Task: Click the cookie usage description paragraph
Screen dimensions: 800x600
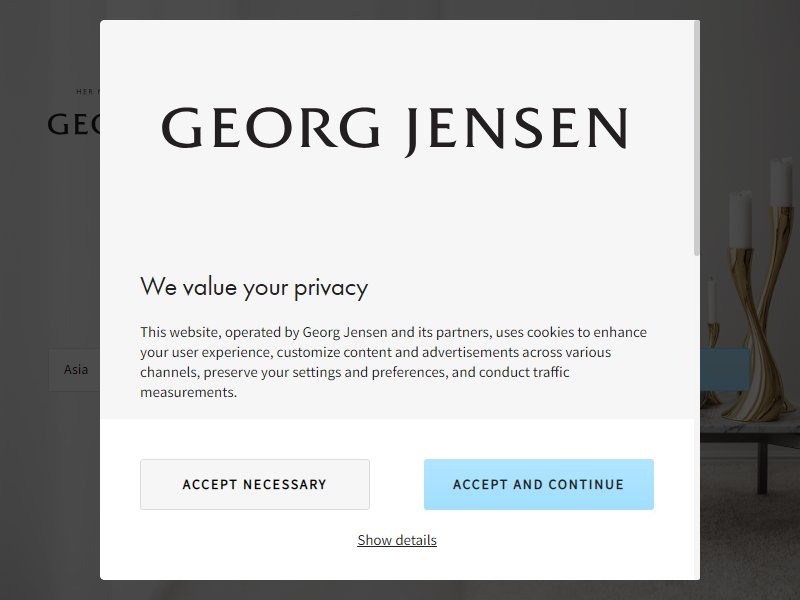Action: tap(393, 362)
